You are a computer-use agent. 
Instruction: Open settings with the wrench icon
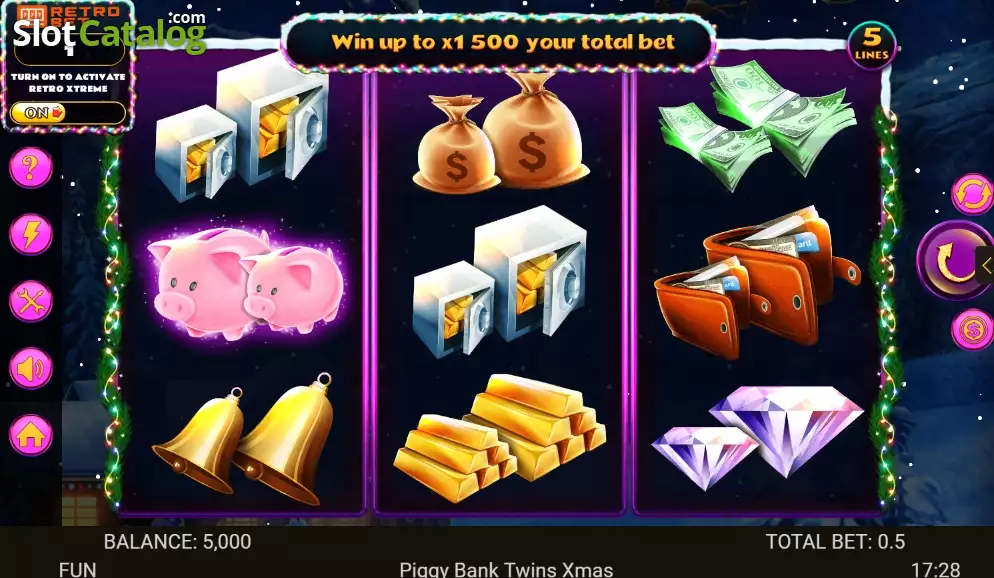(30, 301)
